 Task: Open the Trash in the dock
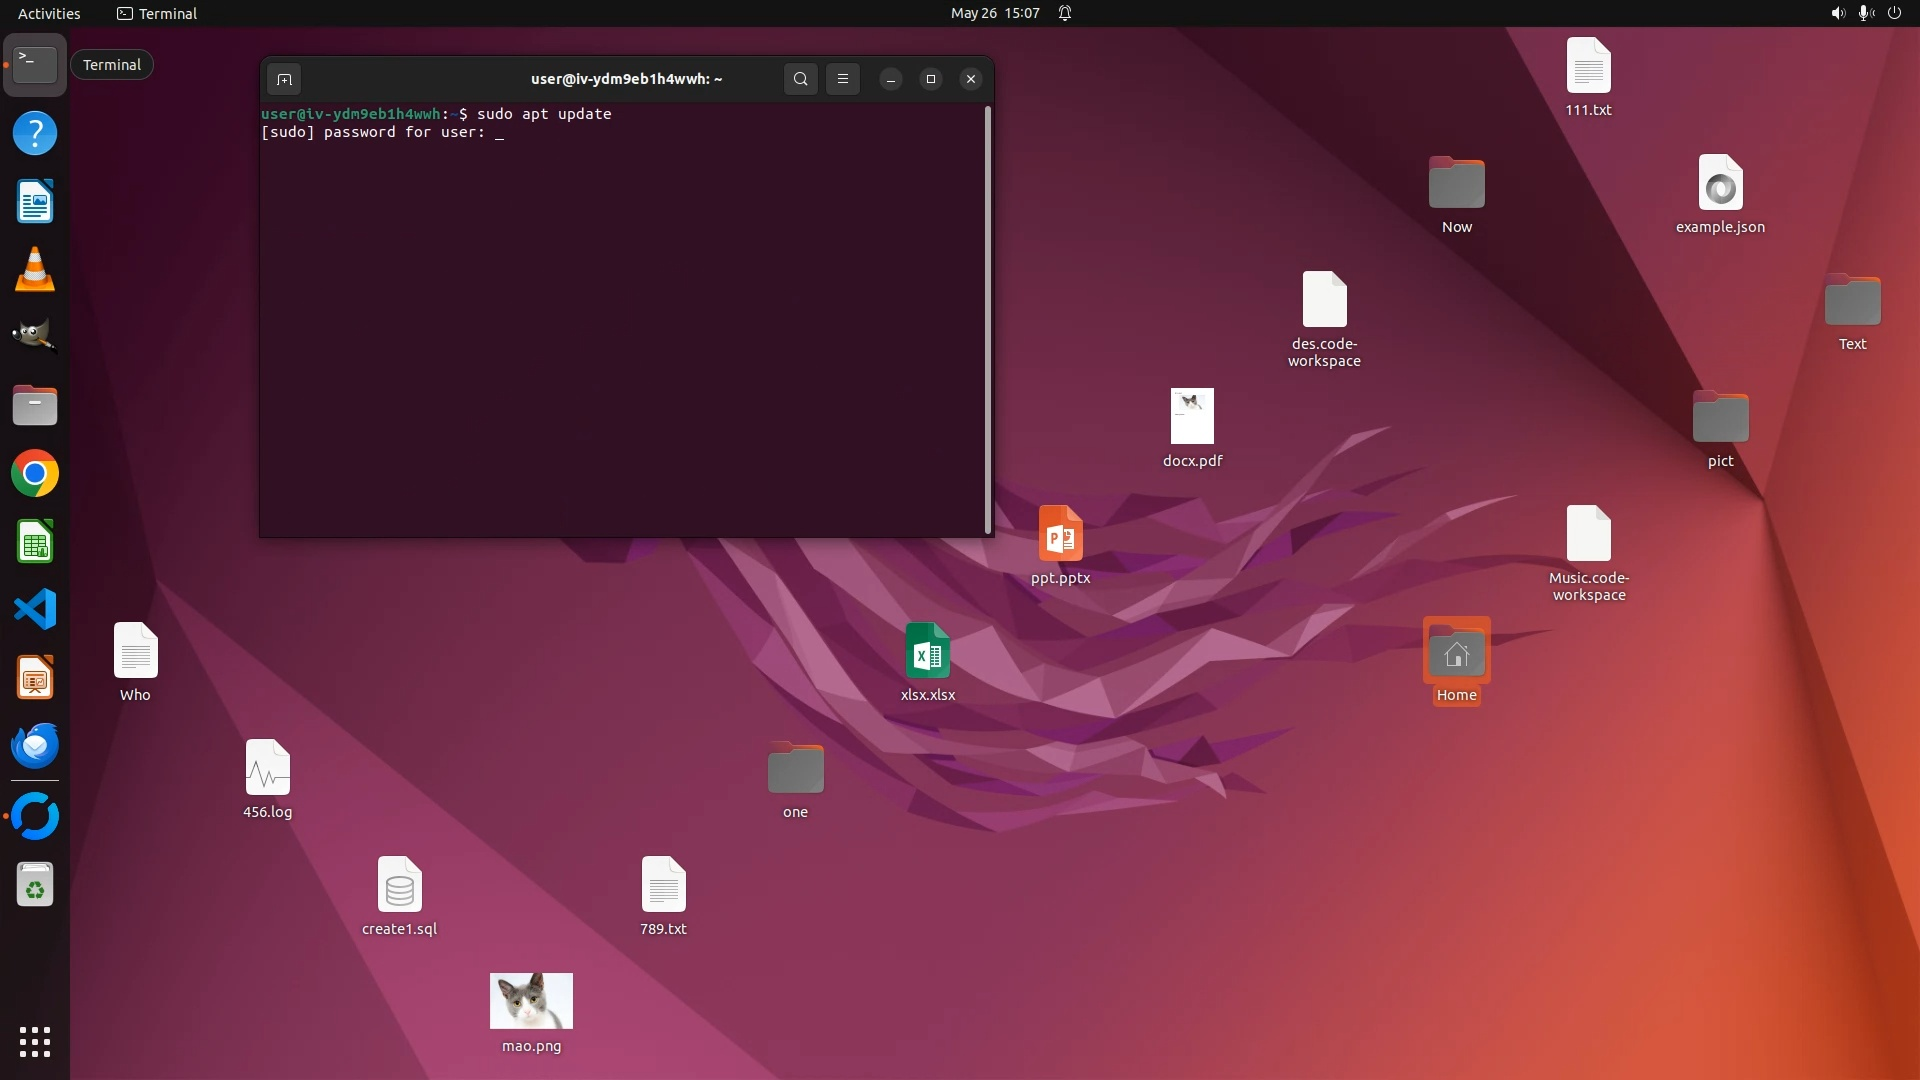pyautogui.click(x=35, y=885)
